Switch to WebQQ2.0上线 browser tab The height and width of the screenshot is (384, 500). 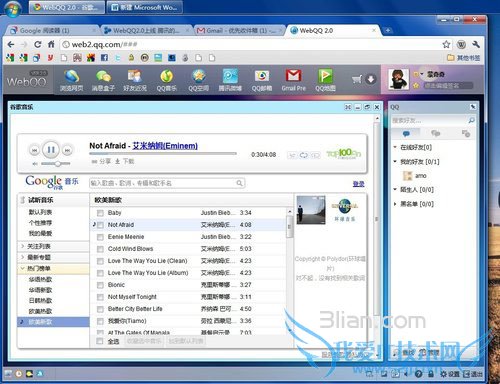coord(146,31)
